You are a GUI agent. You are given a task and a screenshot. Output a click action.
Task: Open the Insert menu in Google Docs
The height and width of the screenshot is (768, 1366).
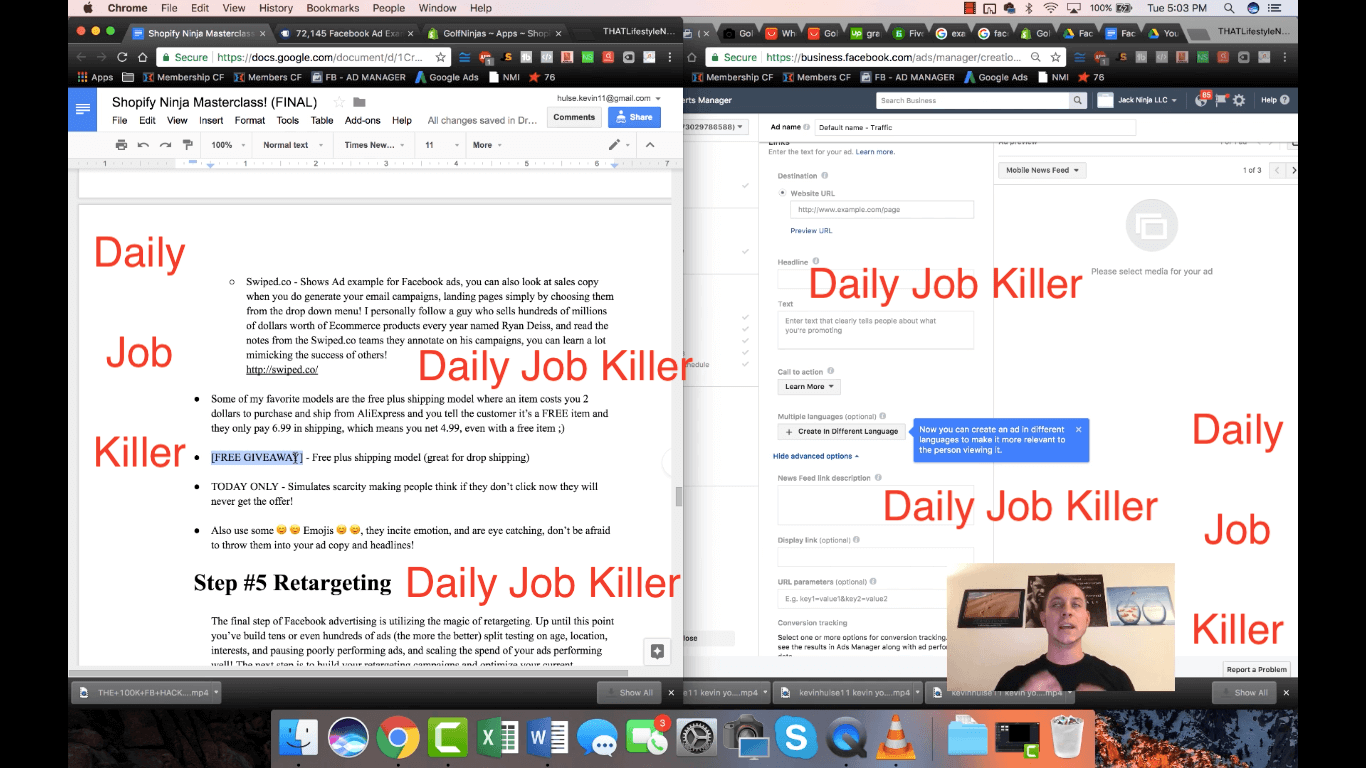click(211, 120)
